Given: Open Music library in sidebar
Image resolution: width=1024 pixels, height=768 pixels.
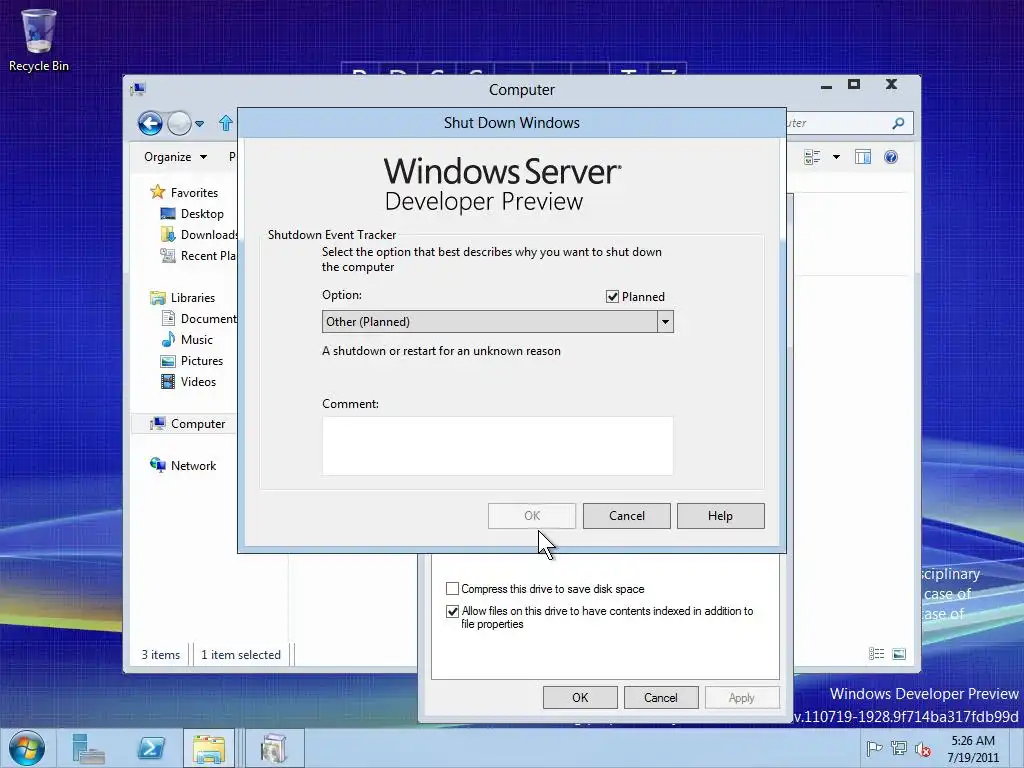Looking at the screenshot, I should click(187, 340).
